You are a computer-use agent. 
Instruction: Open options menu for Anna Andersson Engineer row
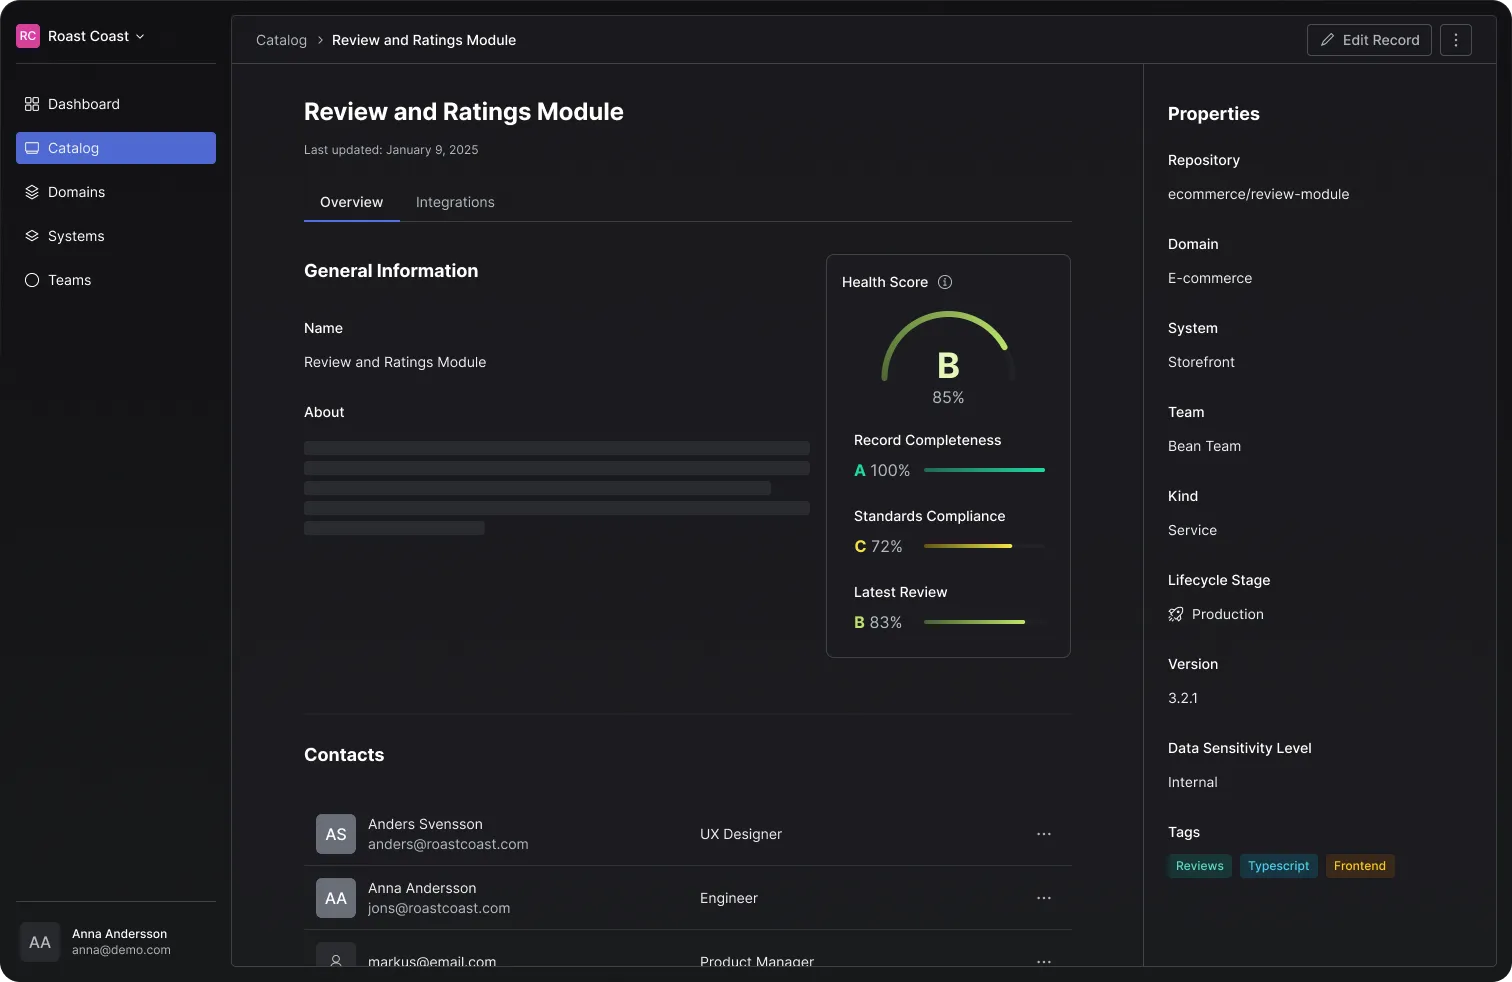(1043, 898)
